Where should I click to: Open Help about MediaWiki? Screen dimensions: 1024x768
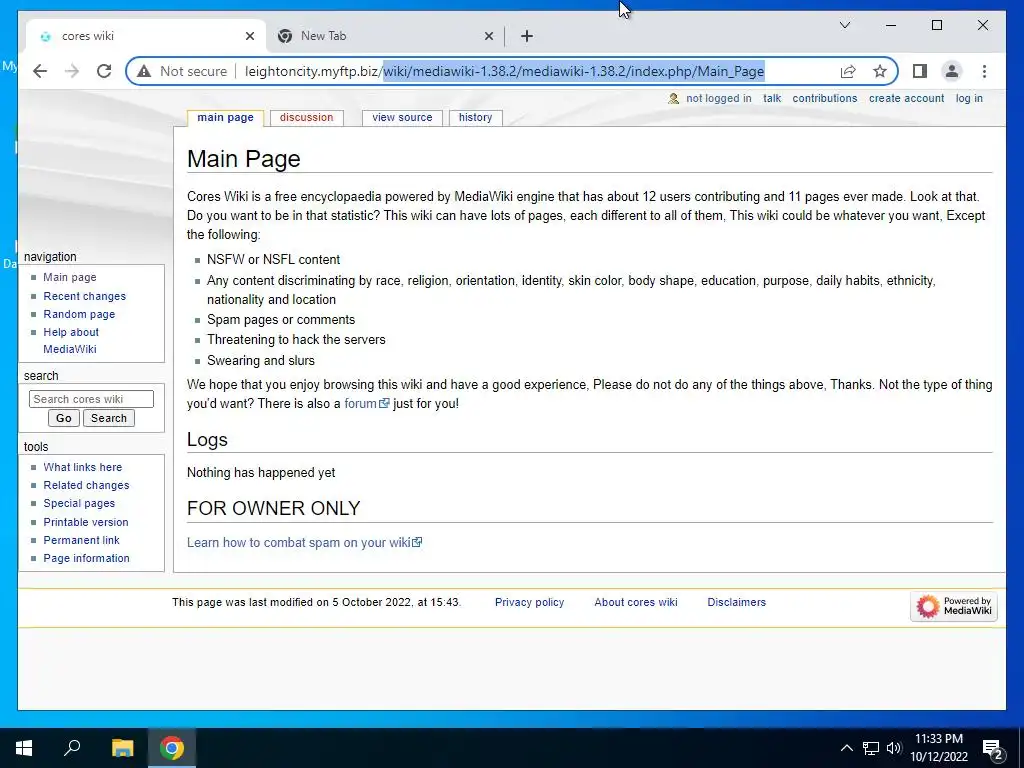71,340
